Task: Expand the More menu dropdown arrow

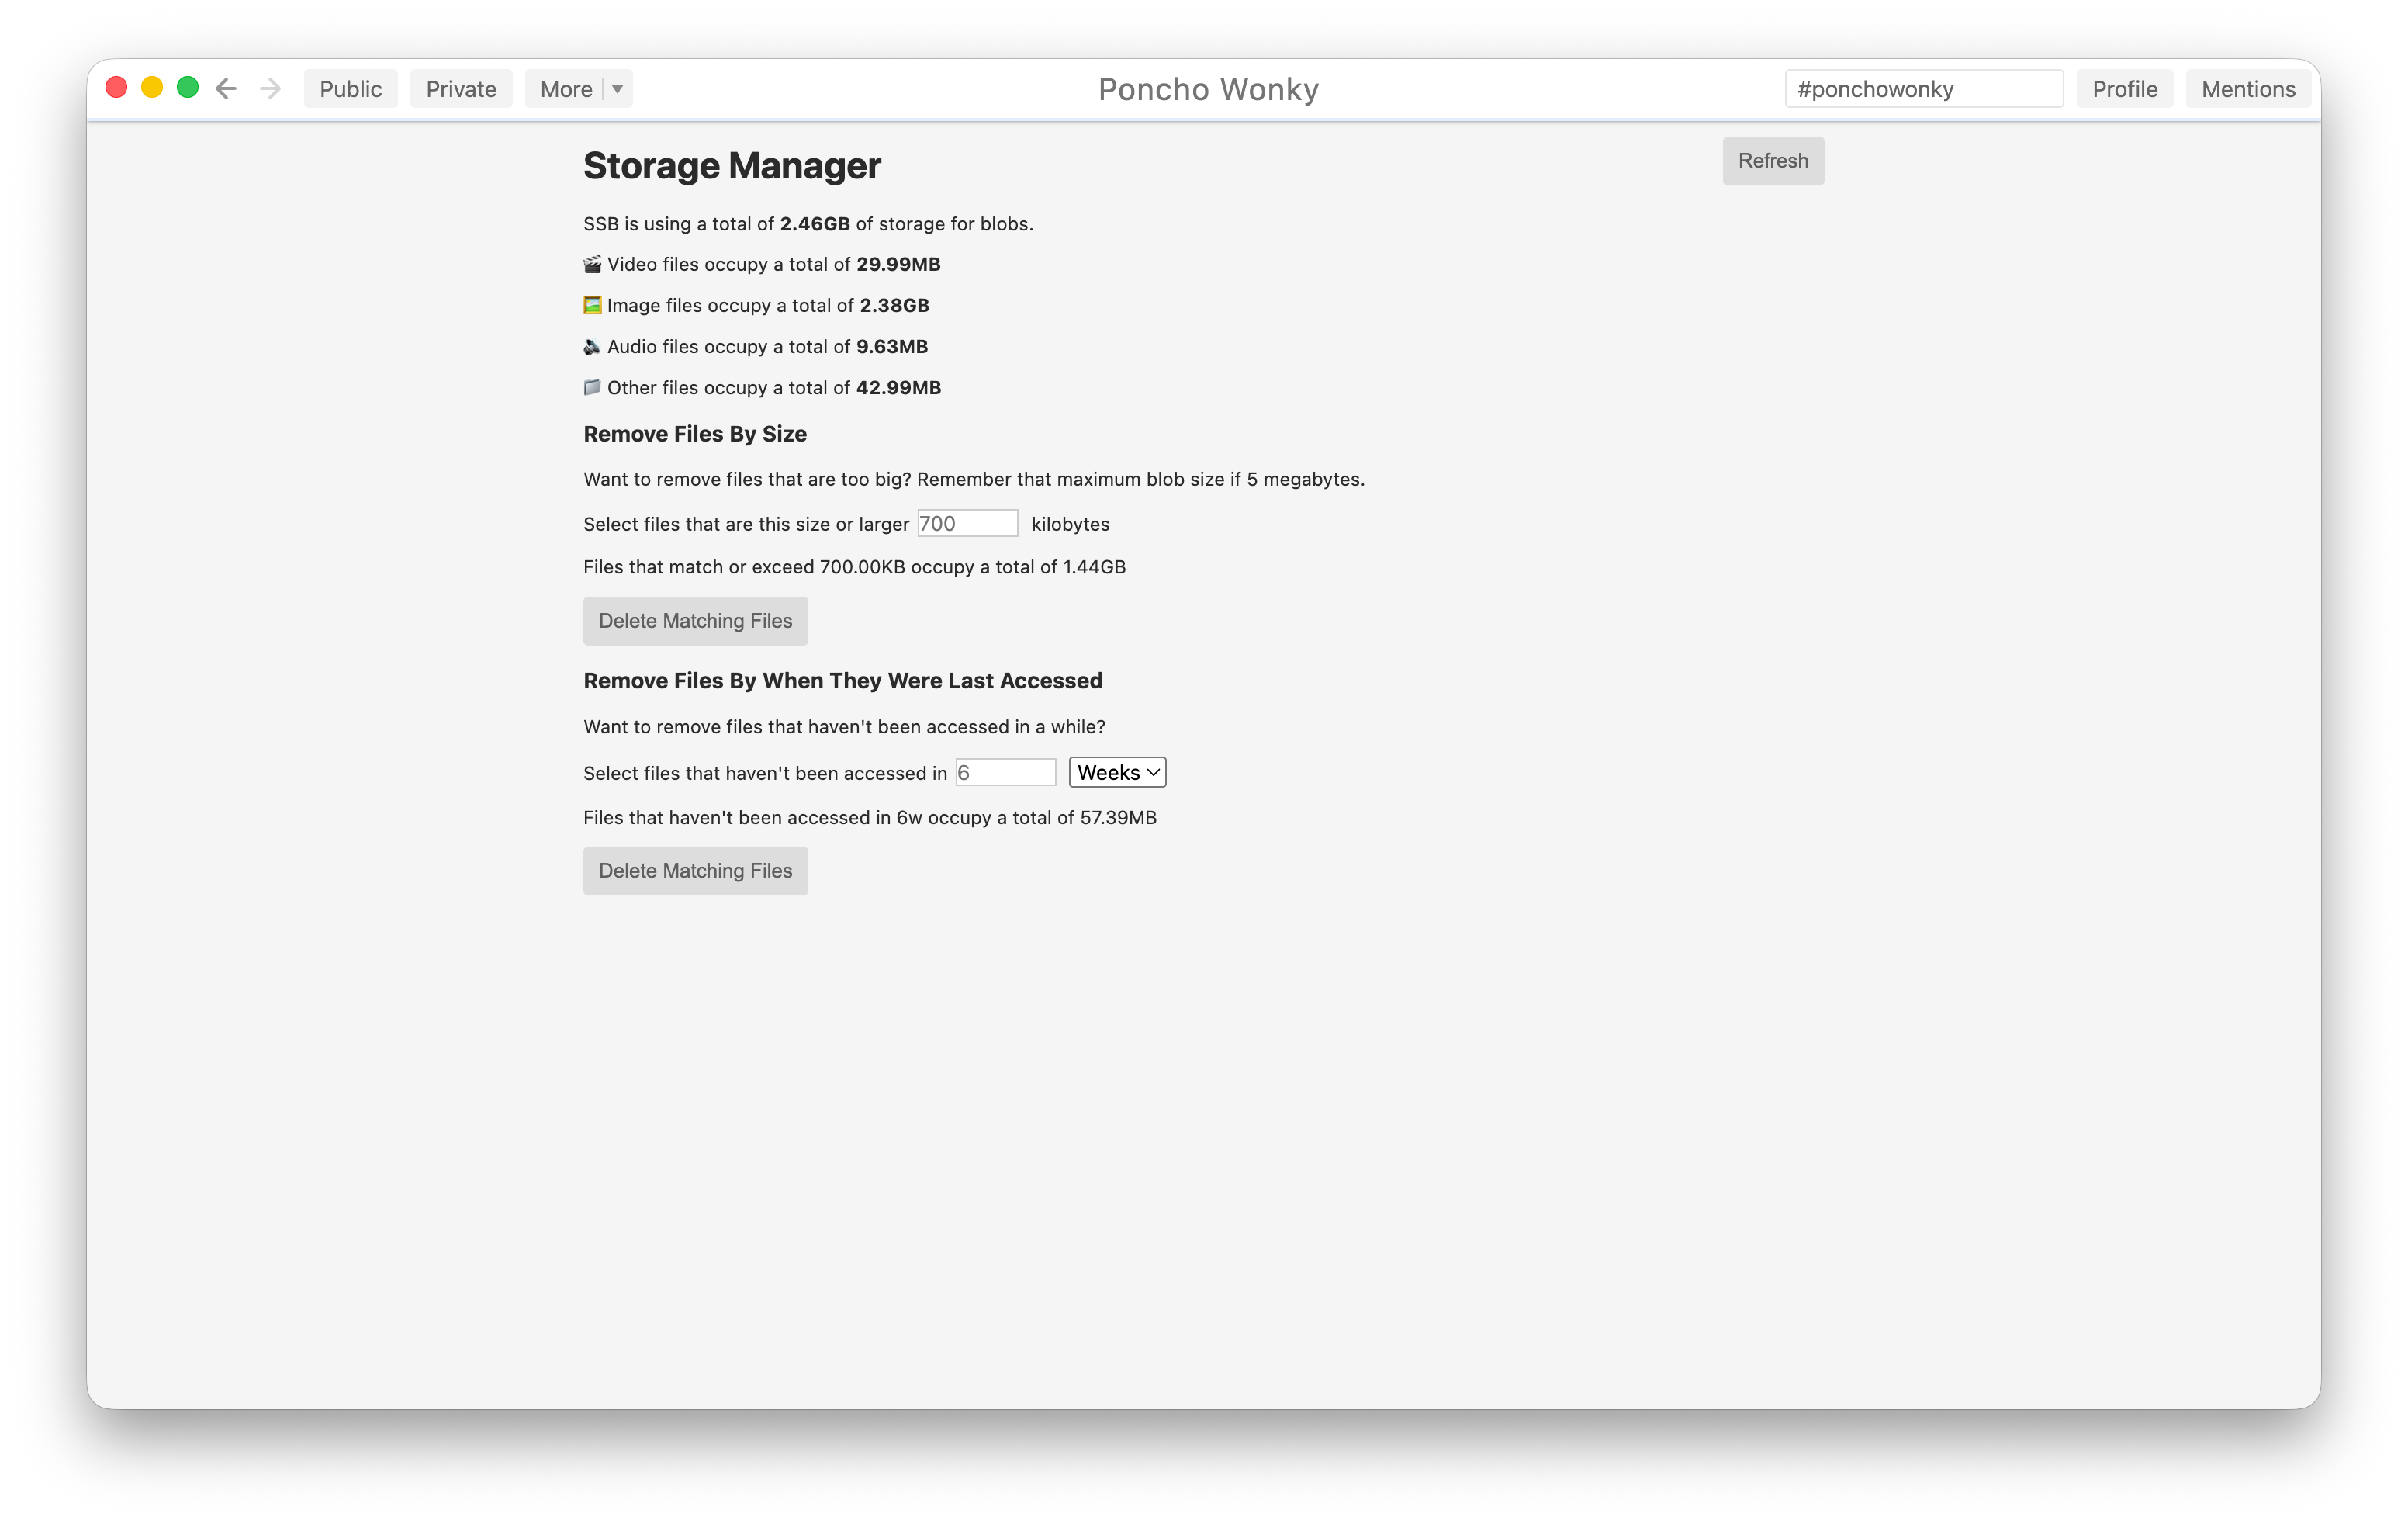Action: tap(618, 89)
